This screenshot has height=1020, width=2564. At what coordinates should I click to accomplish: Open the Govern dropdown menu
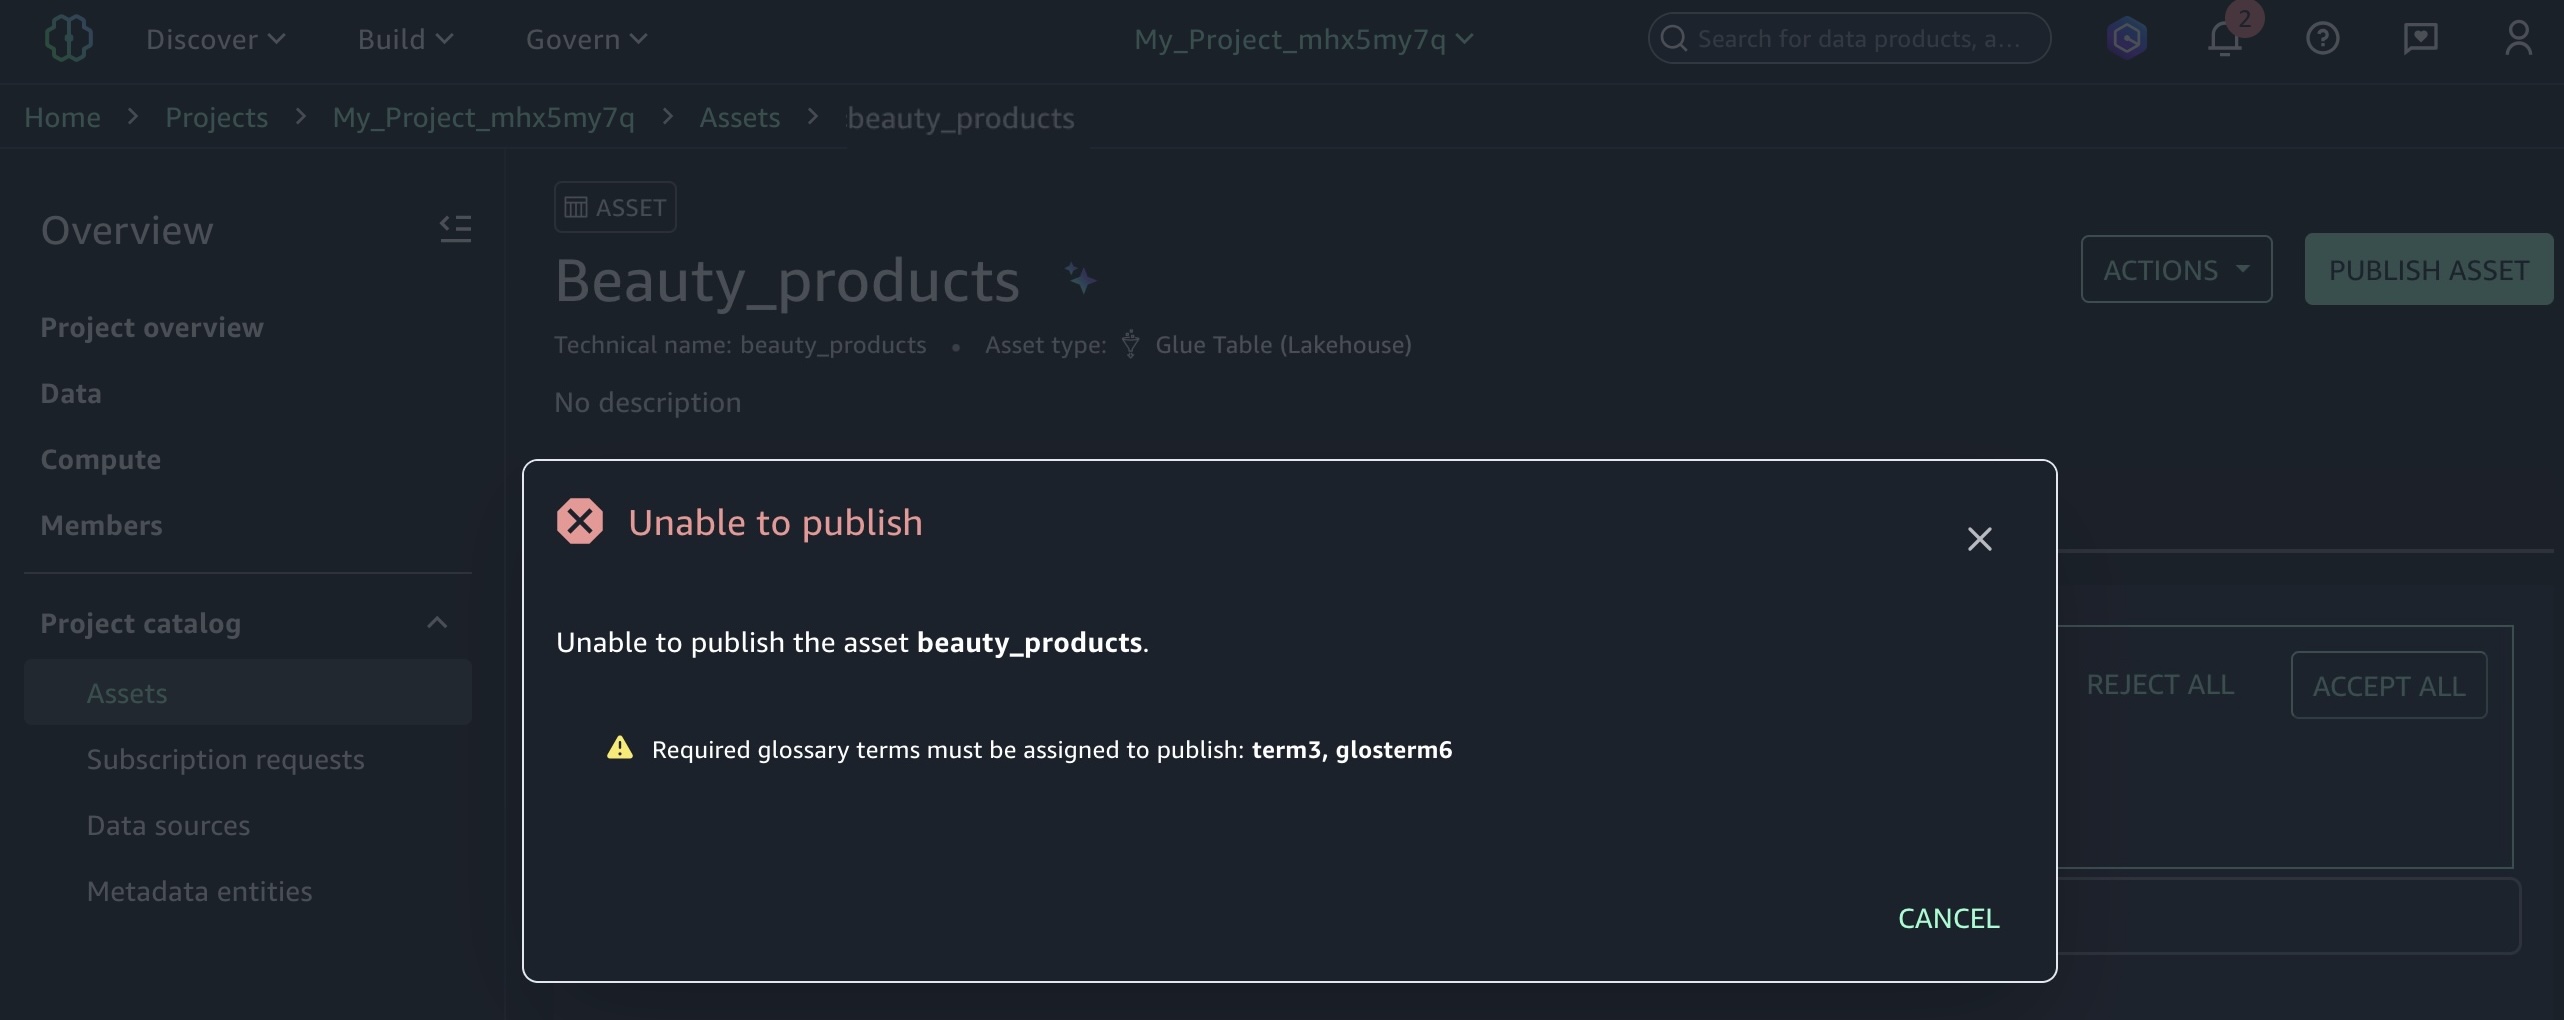point(586,39)
